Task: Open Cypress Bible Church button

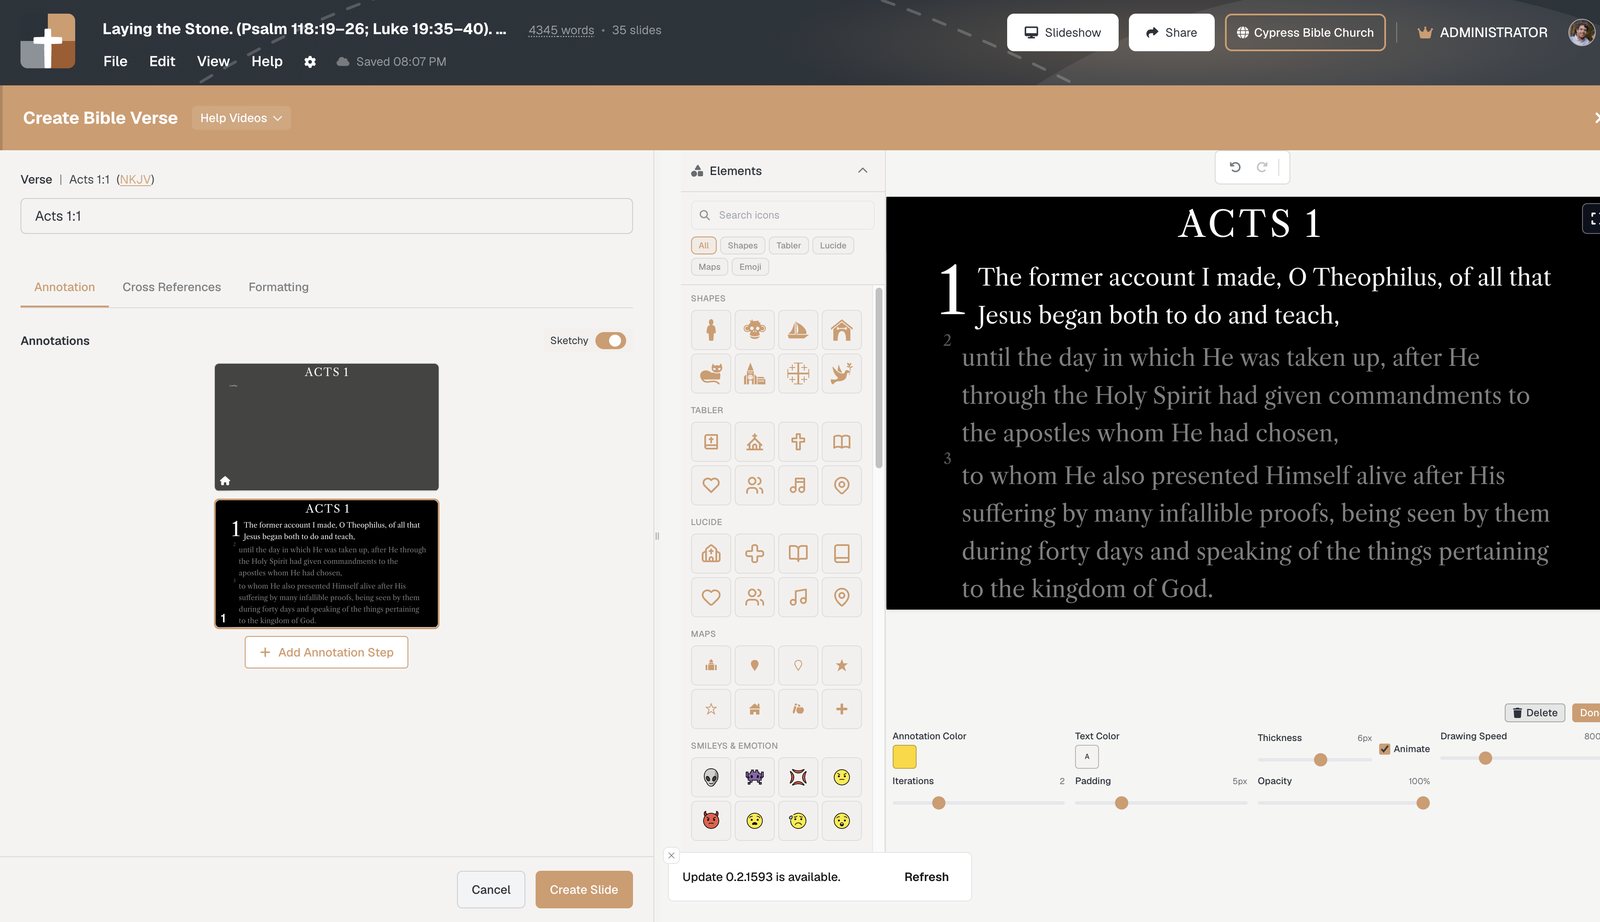Action: click(1305, 32)
